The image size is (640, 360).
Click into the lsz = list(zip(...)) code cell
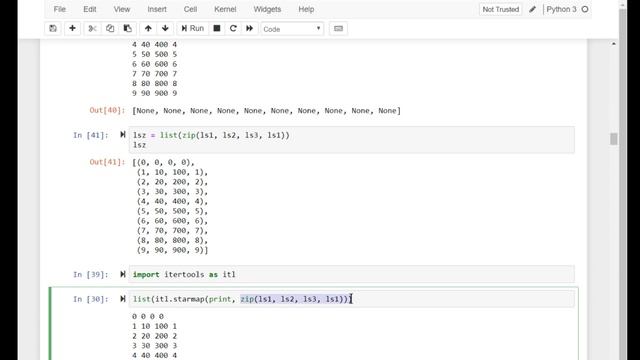click(352, 140)
